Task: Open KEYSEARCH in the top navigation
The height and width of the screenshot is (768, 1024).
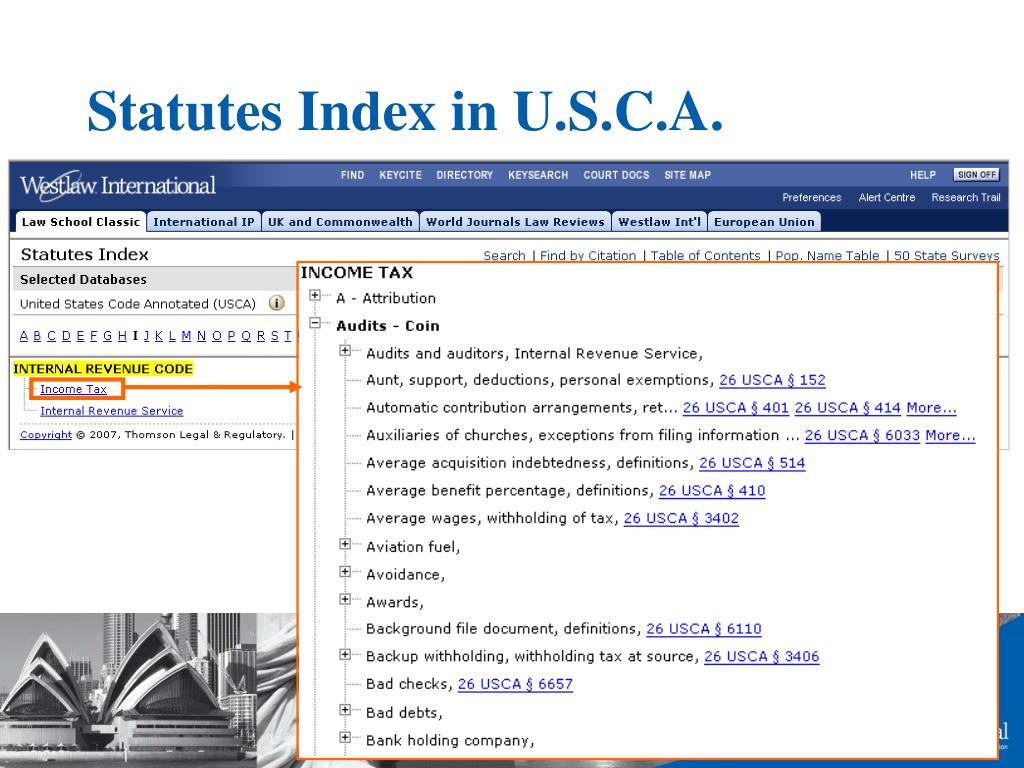Action: pos(538,175)
